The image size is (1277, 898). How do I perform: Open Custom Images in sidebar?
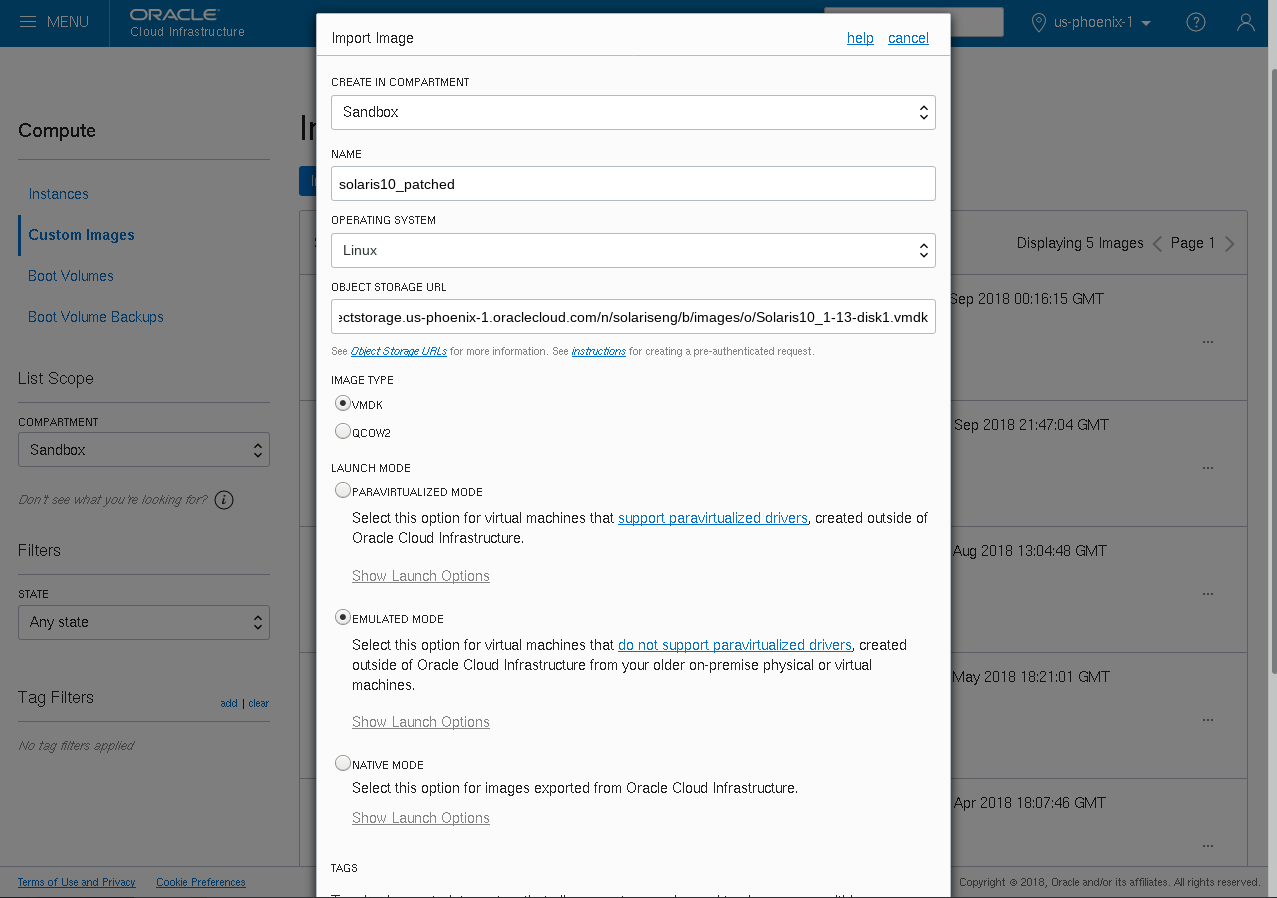(x=82, y=235)
